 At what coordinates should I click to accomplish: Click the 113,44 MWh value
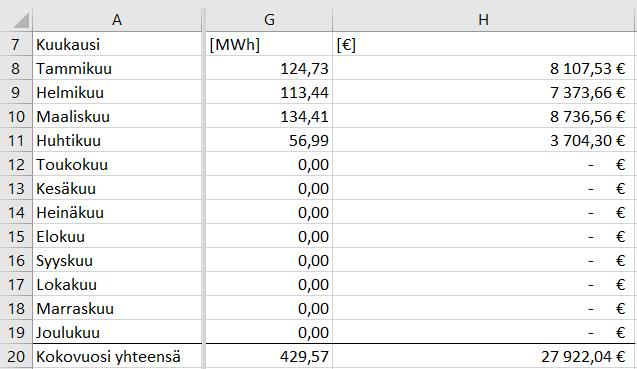[269, 92]
